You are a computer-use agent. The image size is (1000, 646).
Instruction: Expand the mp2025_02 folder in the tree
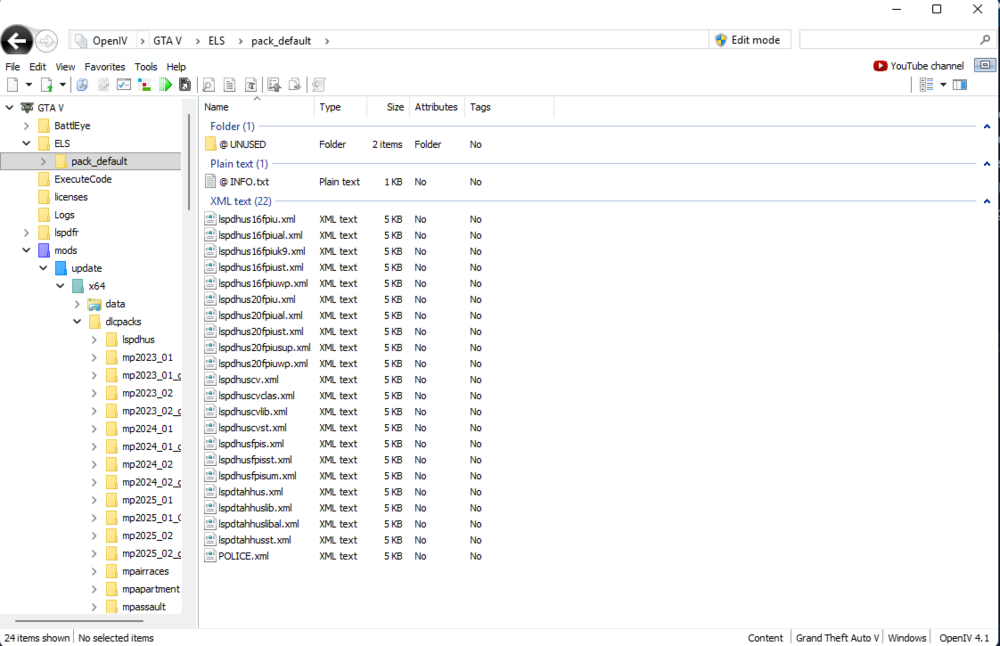(92, 535)
